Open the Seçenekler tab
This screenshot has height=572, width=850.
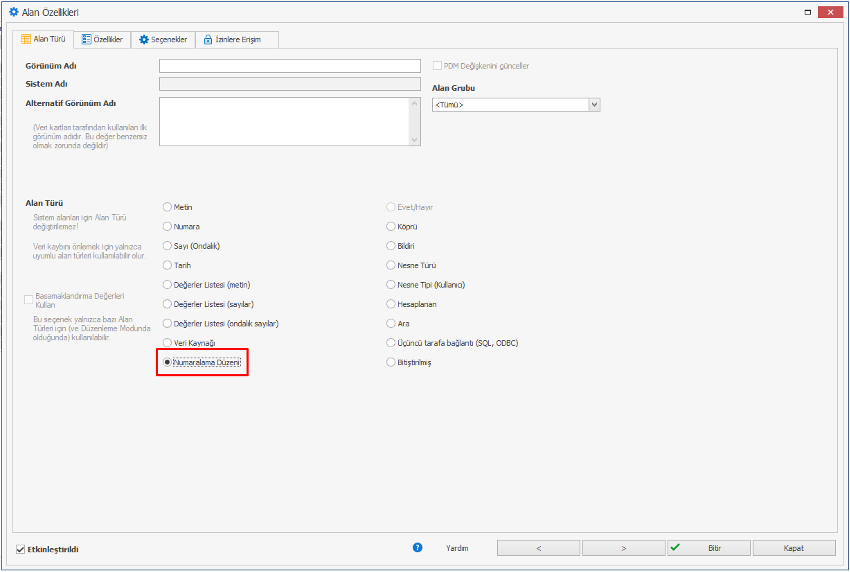pos(163,40)
